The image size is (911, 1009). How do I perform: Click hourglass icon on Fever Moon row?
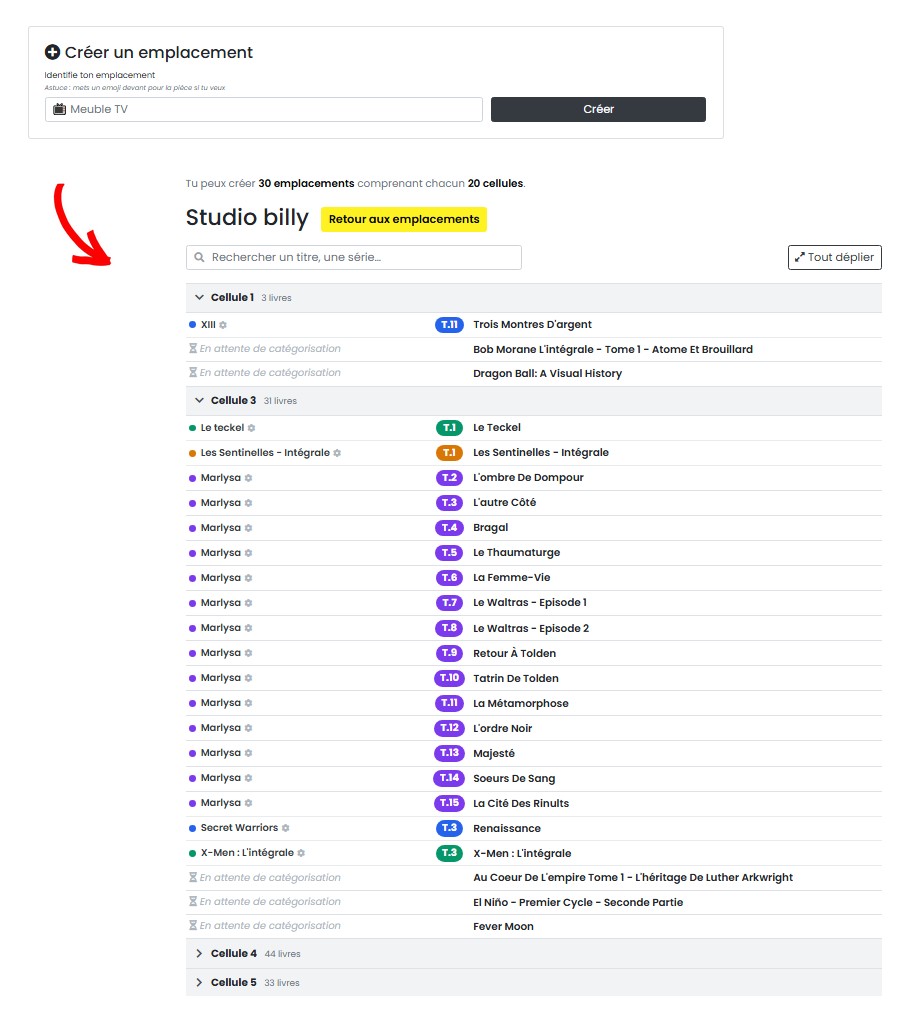coord(192,926)
